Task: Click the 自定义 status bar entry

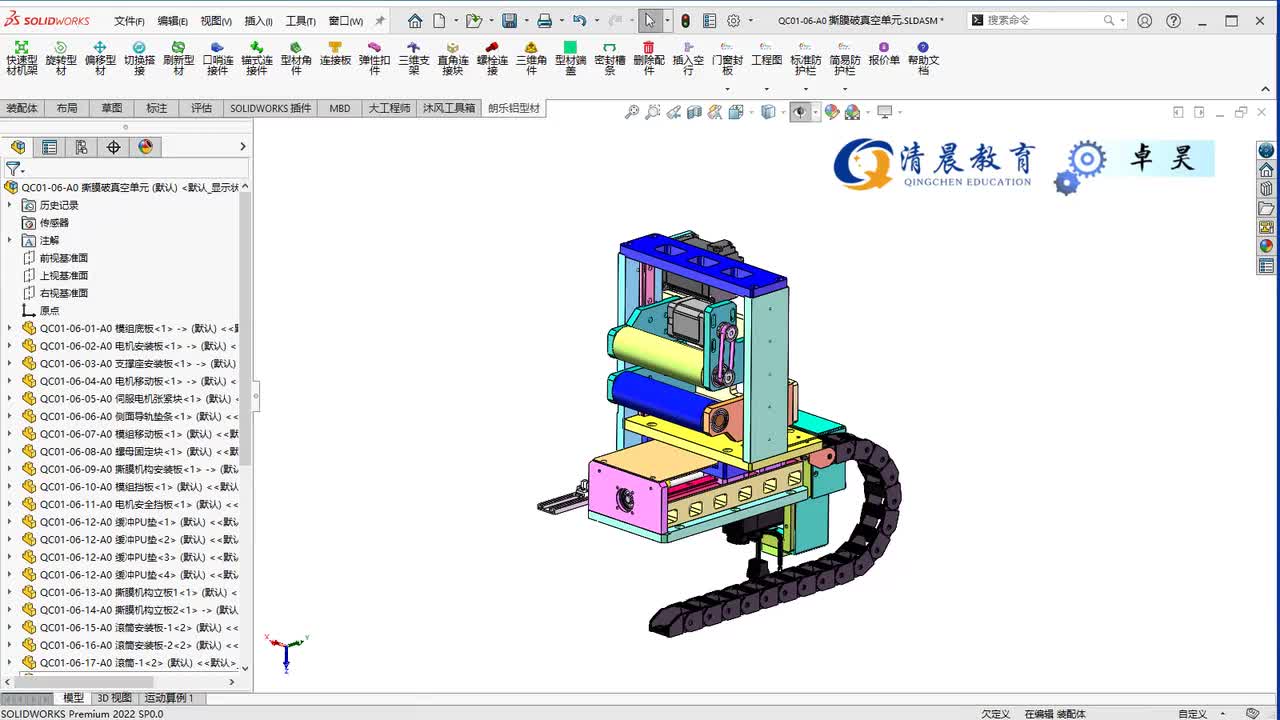Action: point(1192,714)
